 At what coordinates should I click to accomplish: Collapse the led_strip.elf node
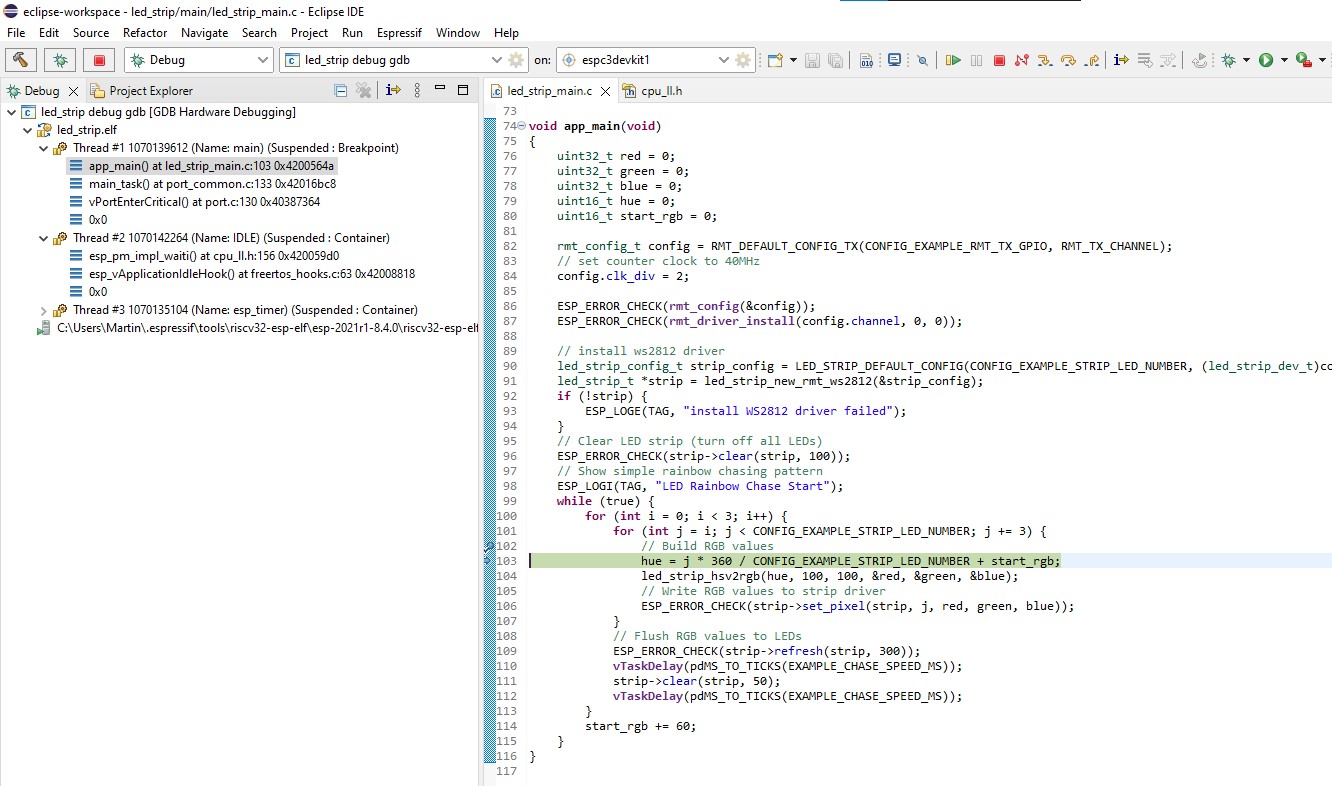coord(27,130)
